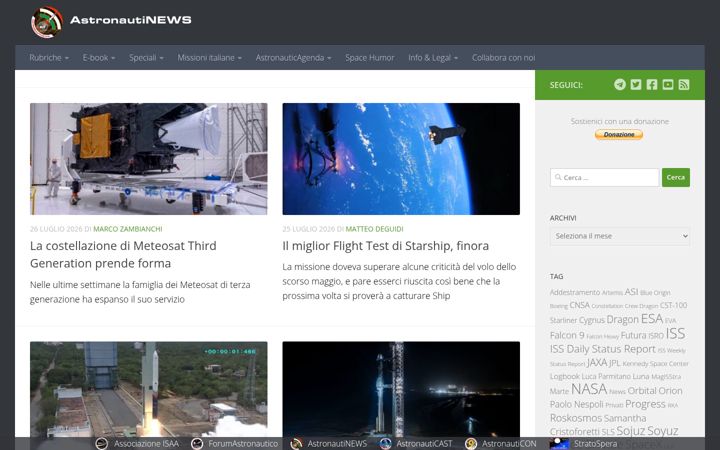Screen dimensions: 720x450
Task: Click the ForumAstronautico footer link text
Action: point(243,444)
